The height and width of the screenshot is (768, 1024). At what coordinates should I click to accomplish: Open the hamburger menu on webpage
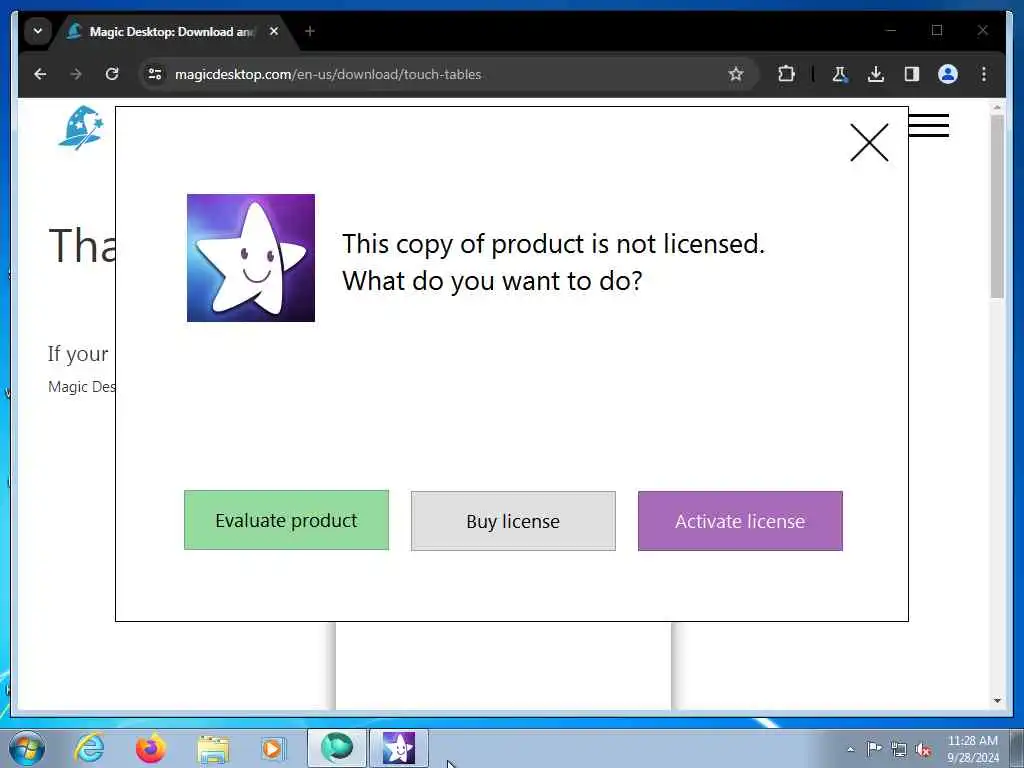pyautogui.click(x=929, y=125)
